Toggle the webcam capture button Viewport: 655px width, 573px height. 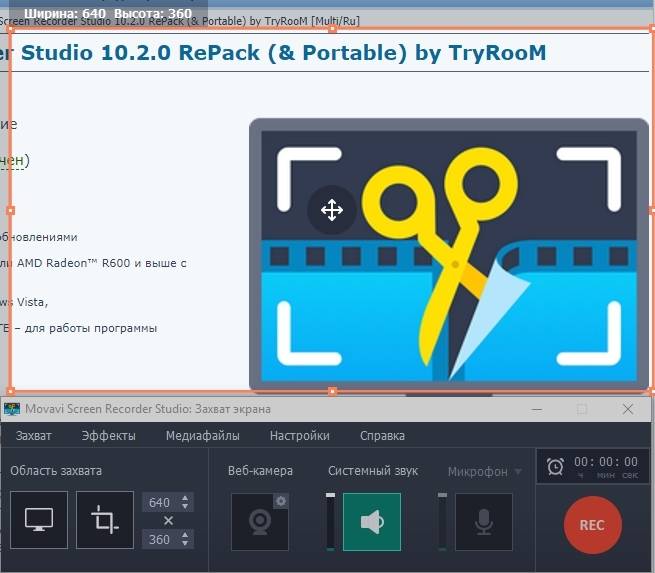click(x=260, y=522)
